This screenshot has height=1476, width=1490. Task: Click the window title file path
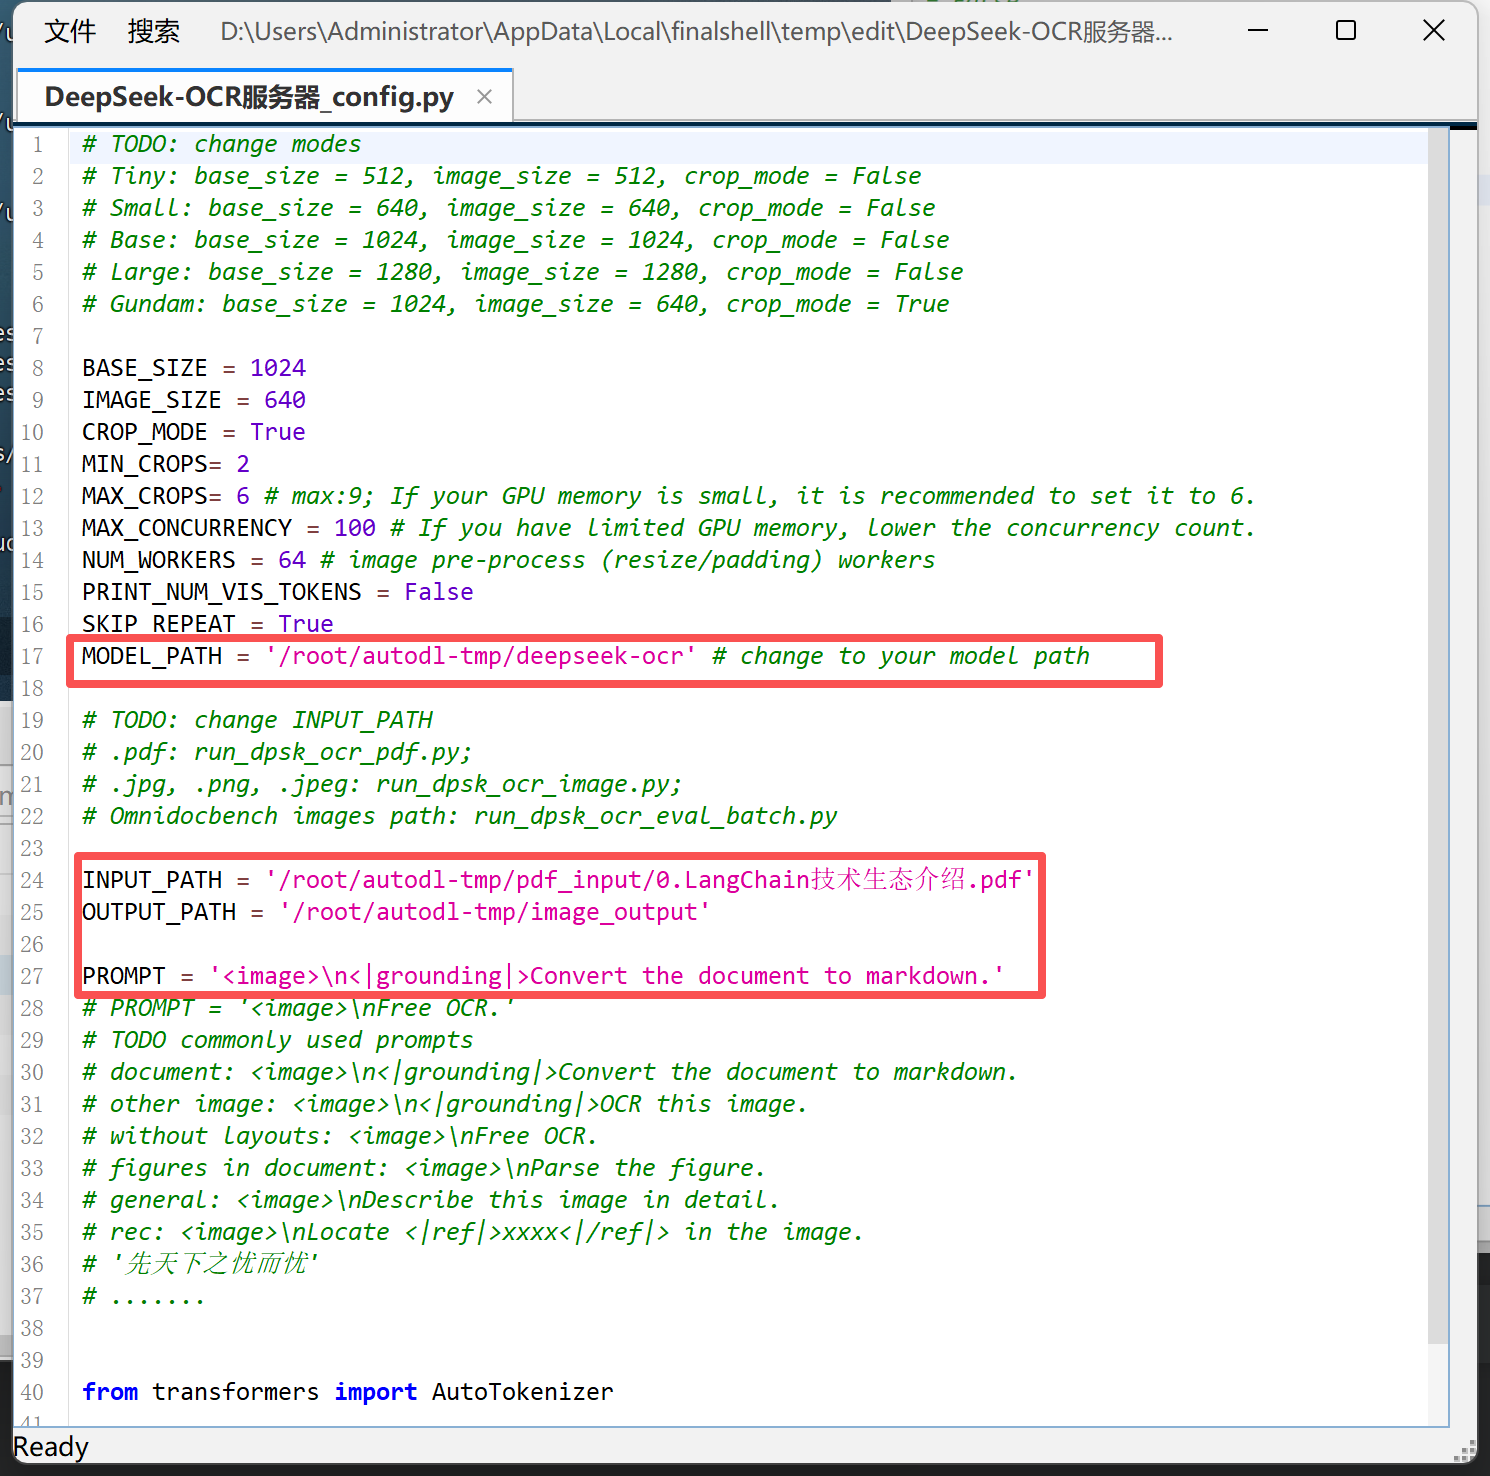pyautogui.click(x=697, y=32)
